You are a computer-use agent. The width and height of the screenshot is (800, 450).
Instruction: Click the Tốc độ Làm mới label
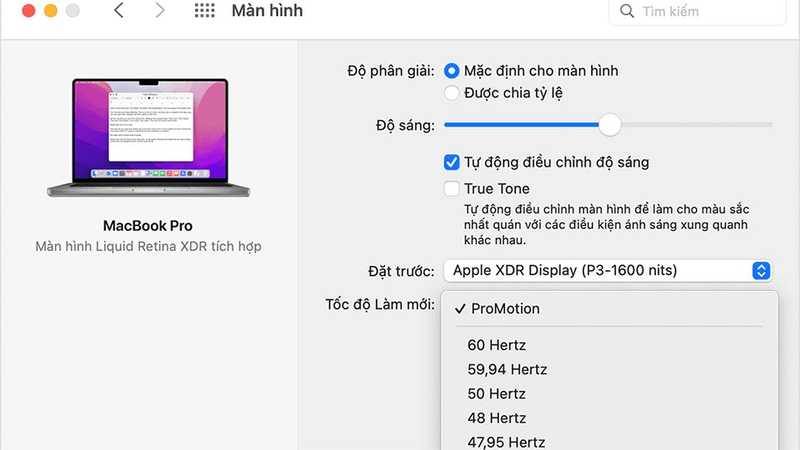[x=380, y=305]
